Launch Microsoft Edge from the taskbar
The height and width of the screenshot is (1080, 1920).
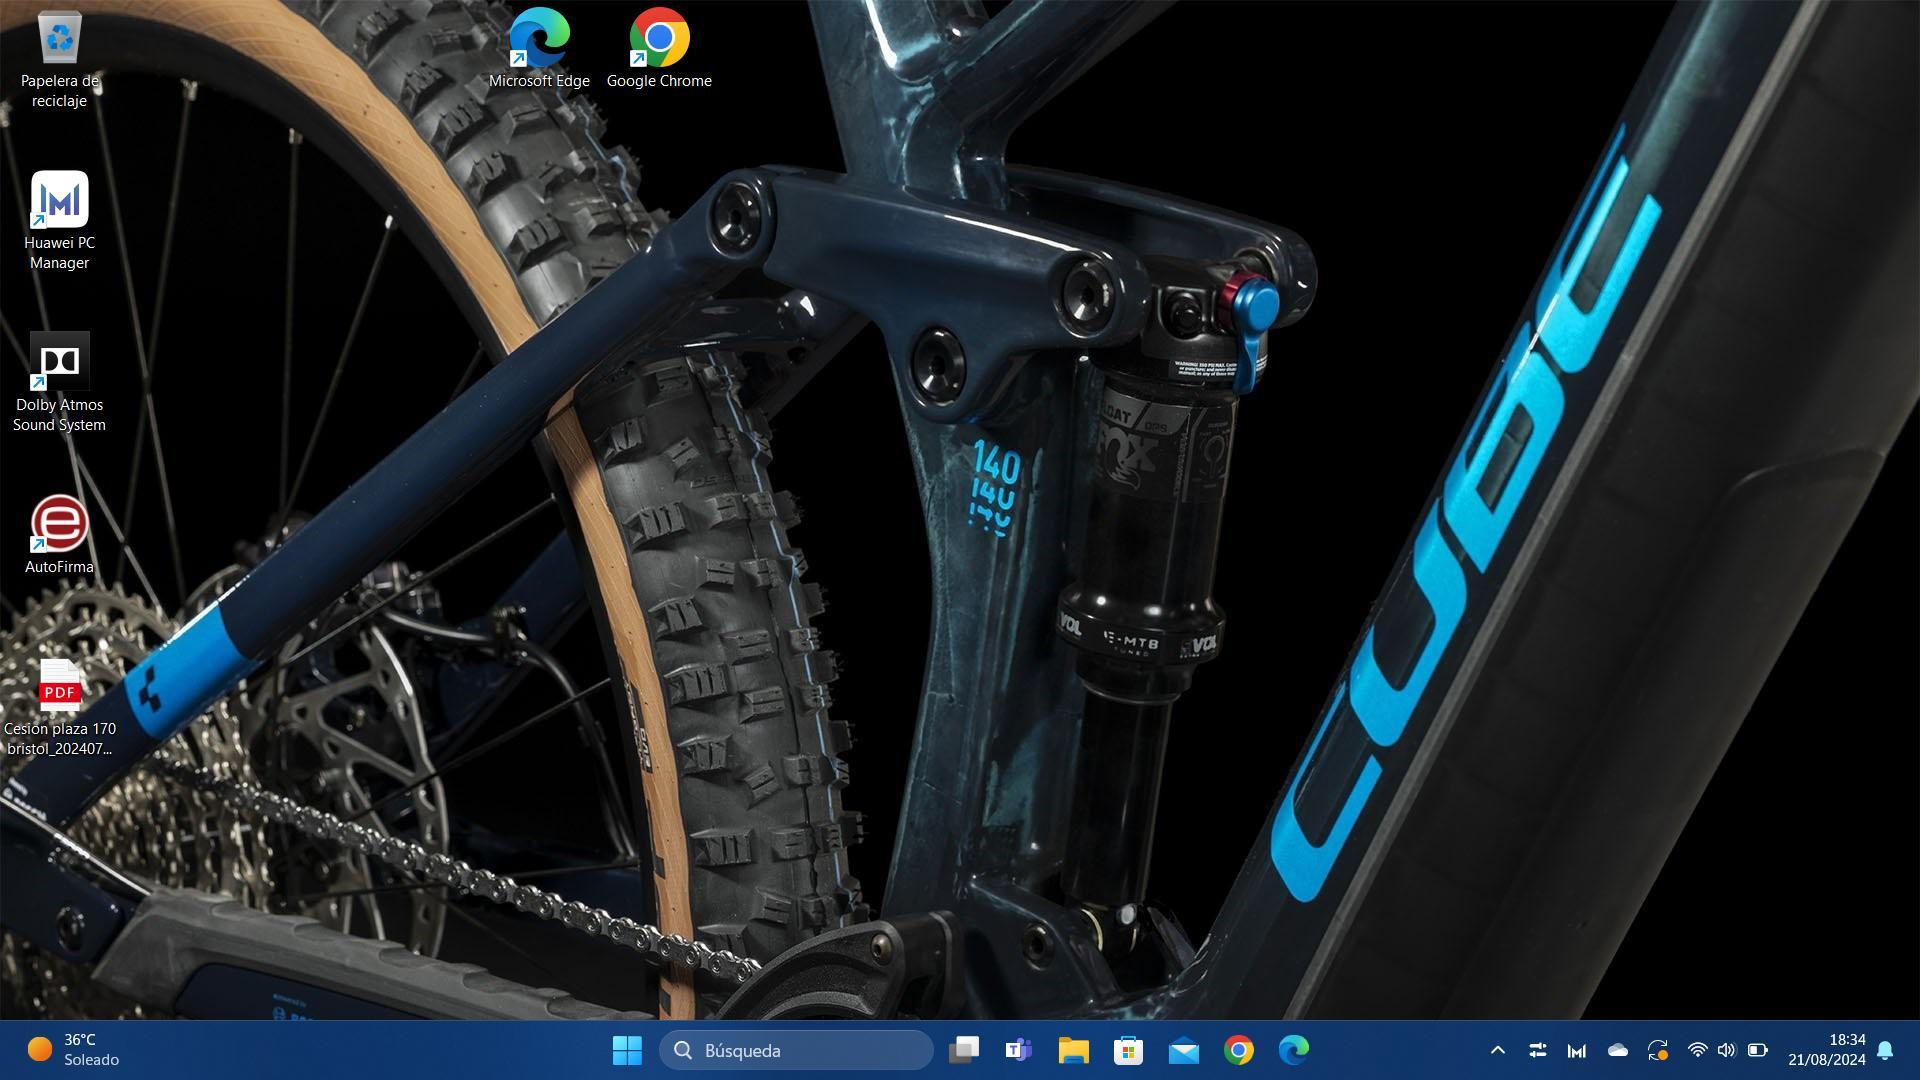pyautogui.click(x=1294, y=1050)
